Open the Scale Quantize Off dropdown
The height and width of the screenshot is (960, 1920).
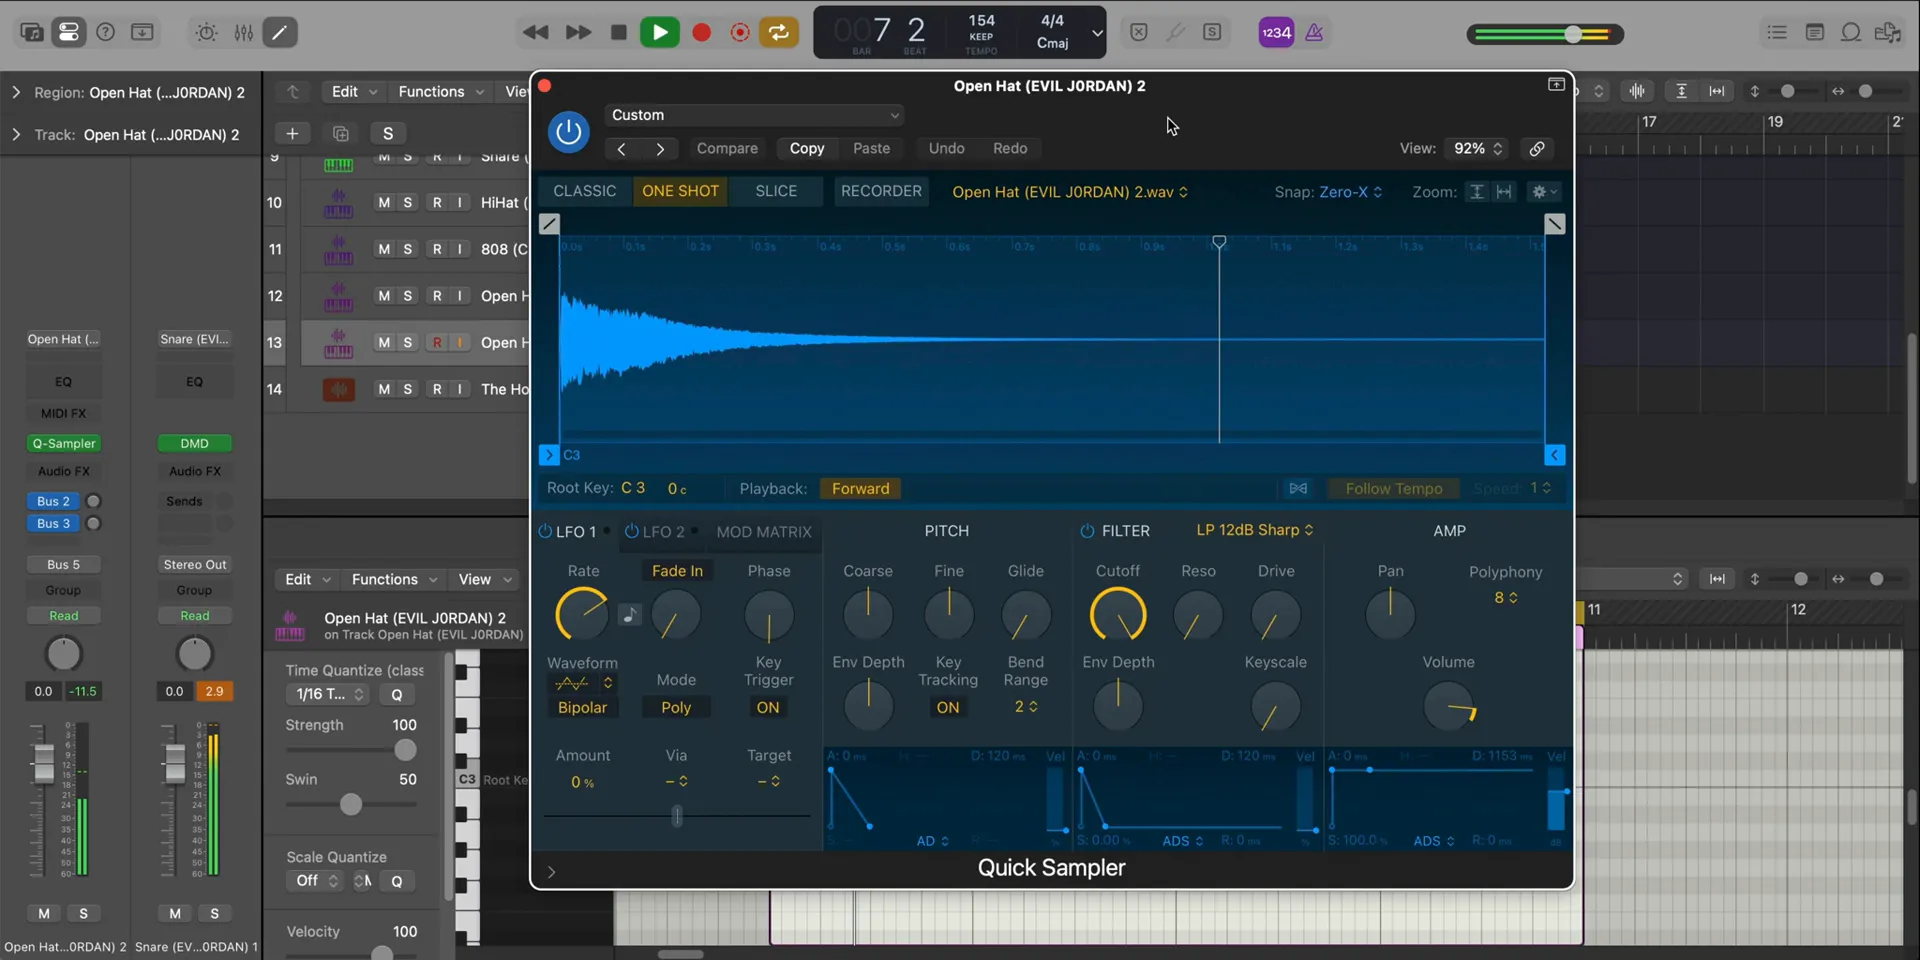click(317, 881)
